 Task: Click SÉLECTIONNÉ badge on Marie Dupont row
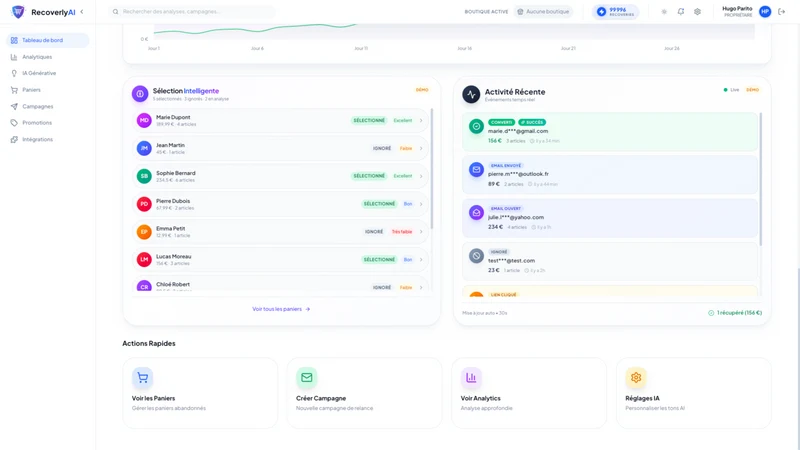pyautogui.click(x=369, y=120)
